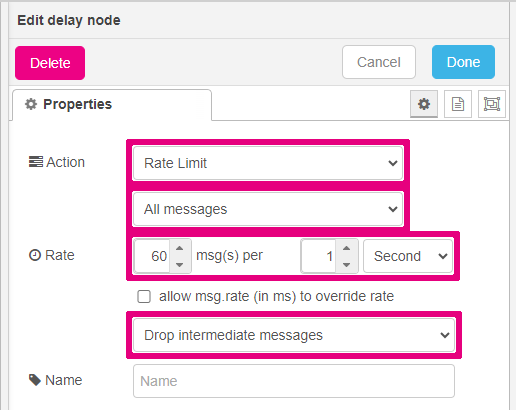Click the list icon beside Action
The width and height of the screenshot is (516, 410).
point(36,162)
